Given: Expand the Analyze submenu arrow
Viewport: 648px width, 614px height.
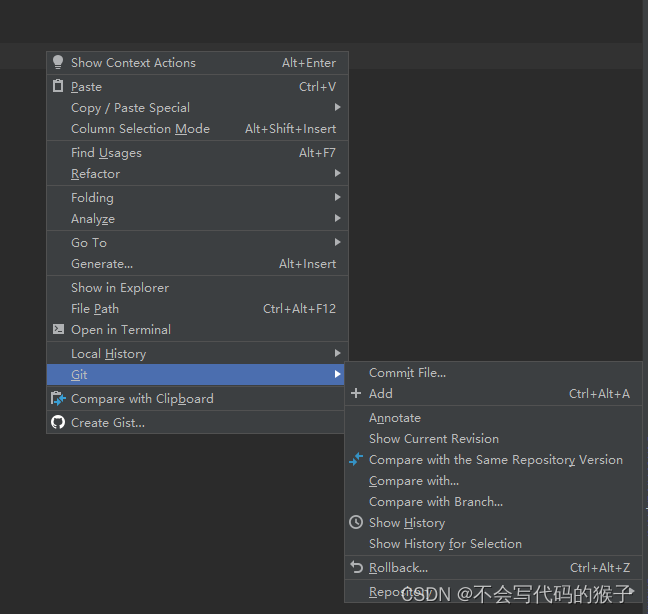Looking at the screenshot, I should pyautogui.click(x=338, y=218).
